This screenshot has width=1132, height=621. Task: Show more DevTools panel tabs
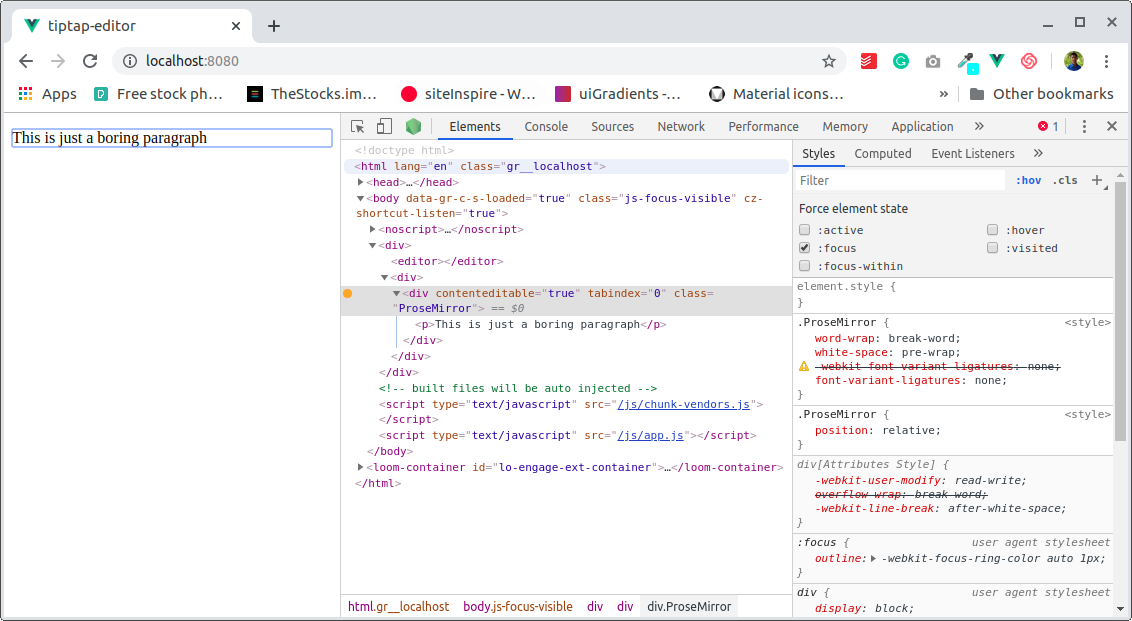tap(979, 126)
